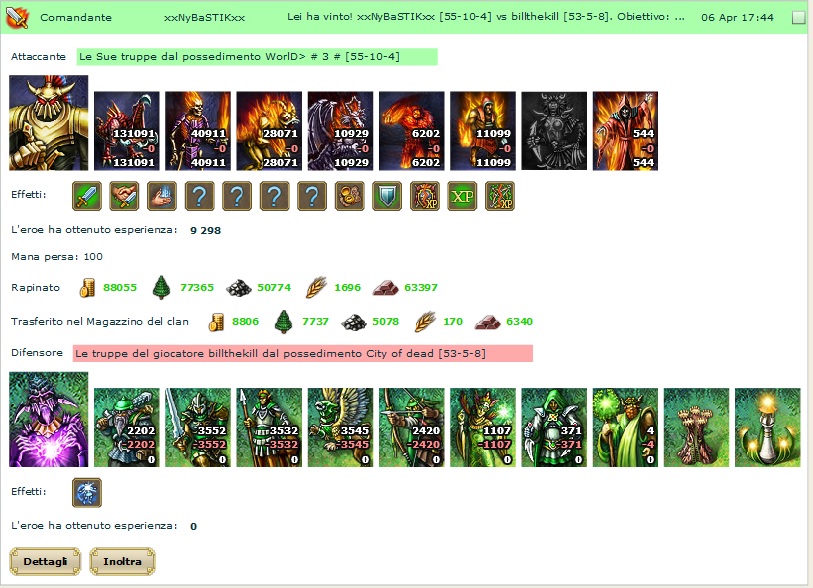Click the Inoltra forward button
This screenshot has width=813, height=588.
click(122, 561)
